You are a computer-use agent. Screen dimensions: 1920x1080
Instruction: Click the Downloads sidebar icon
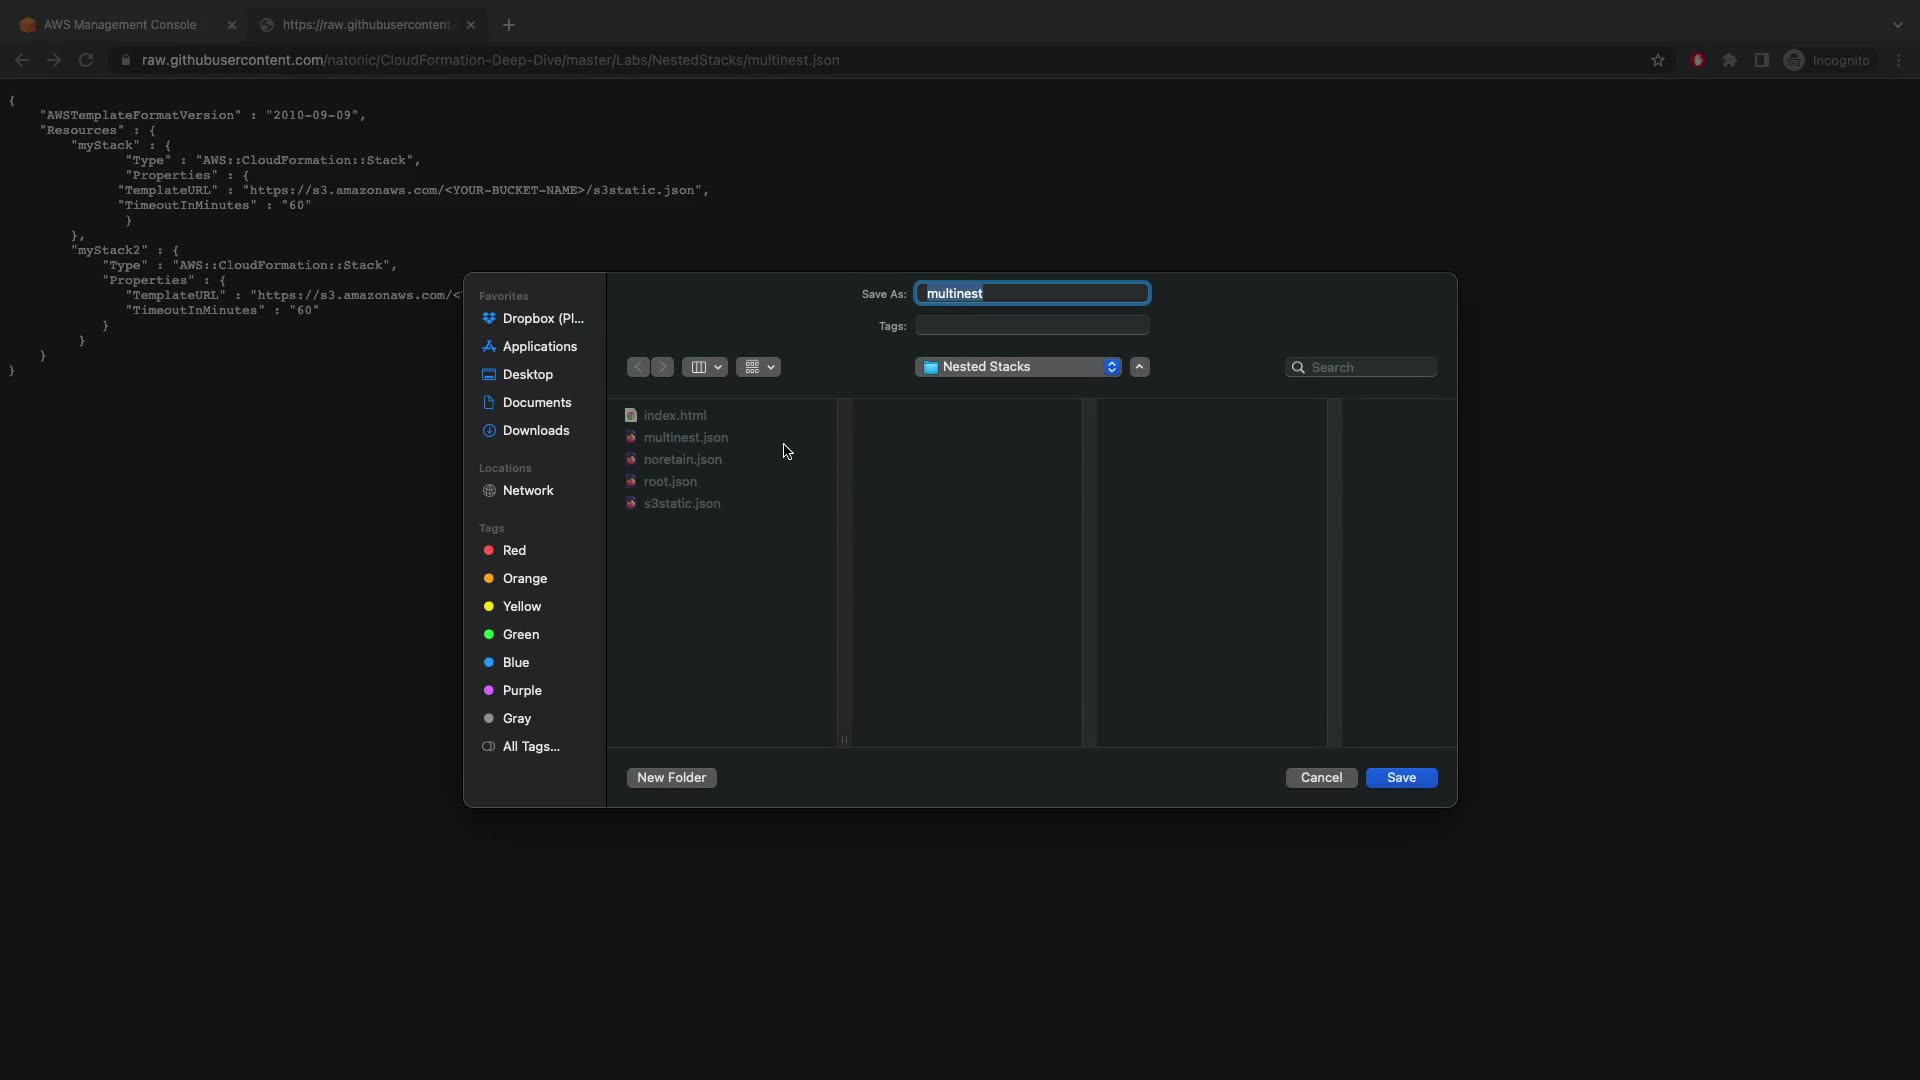pos(489,430)
